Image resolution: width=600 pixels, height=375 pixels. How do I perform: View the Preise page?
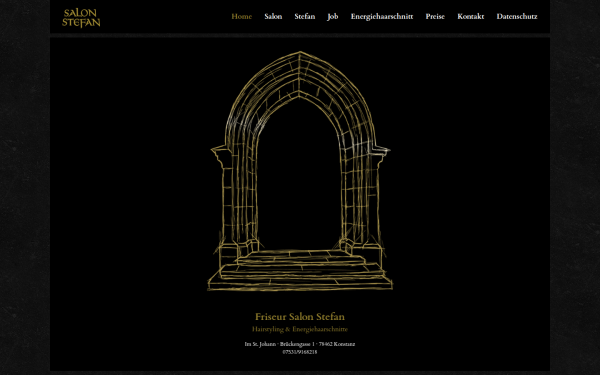tap(435, 16)
